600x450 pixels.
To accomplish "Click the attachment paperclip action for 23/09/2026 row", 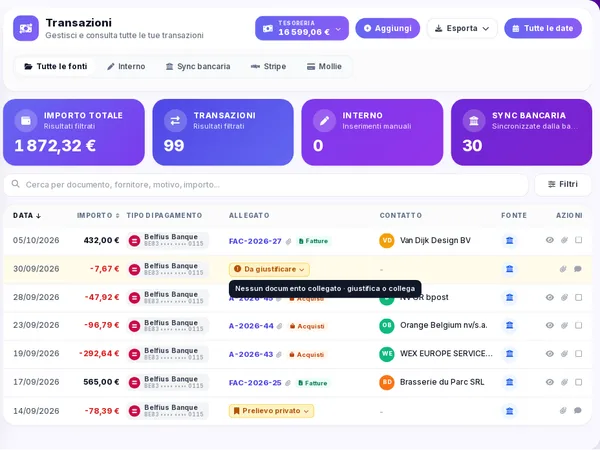I will click(x=564, y=325).
